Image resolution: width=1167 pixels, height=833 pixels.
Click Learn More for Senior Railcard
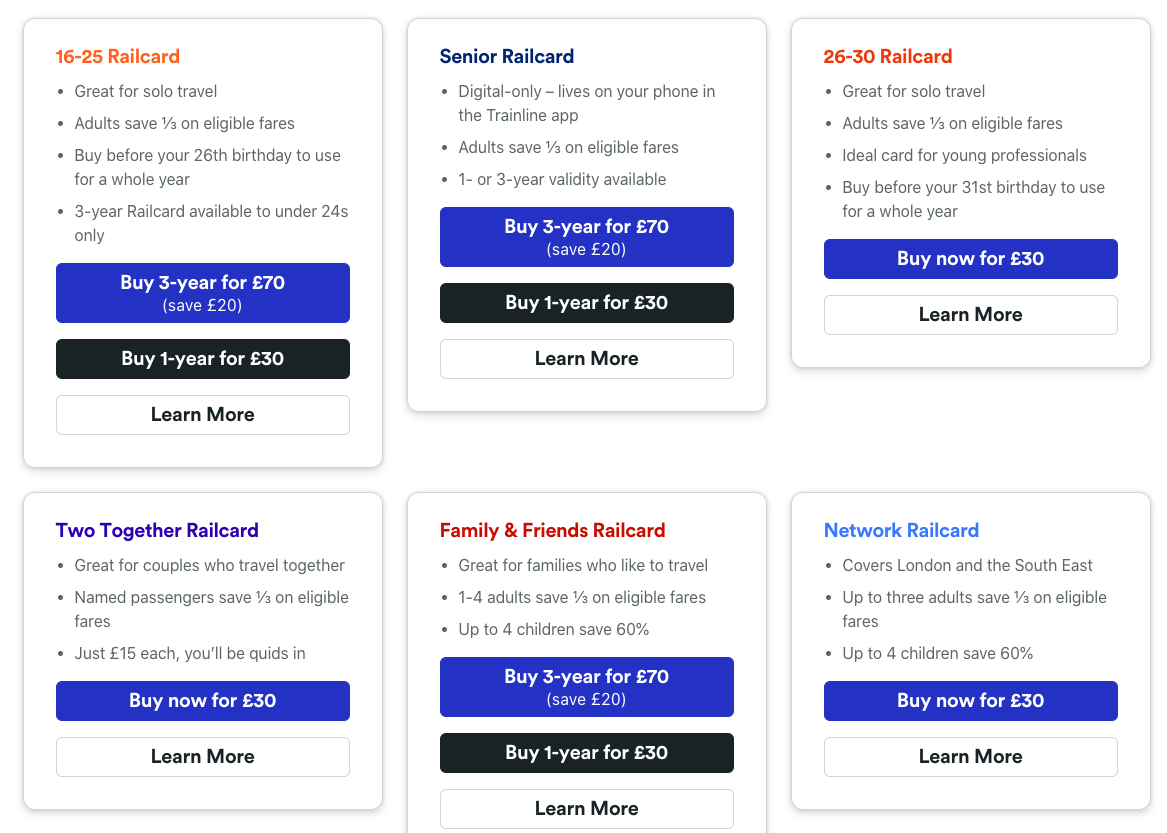point(586,359)
